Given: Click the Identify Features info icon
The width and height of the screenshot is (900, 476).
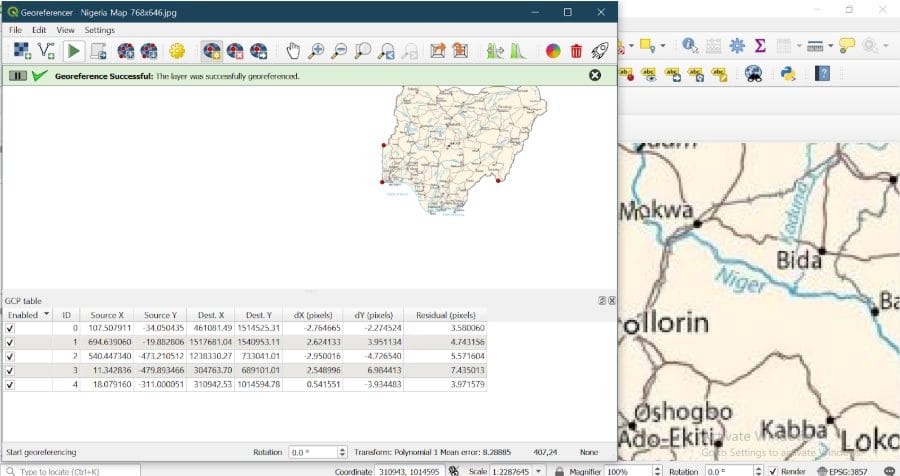Looking at the screenshot, I should tap(689, 46).
